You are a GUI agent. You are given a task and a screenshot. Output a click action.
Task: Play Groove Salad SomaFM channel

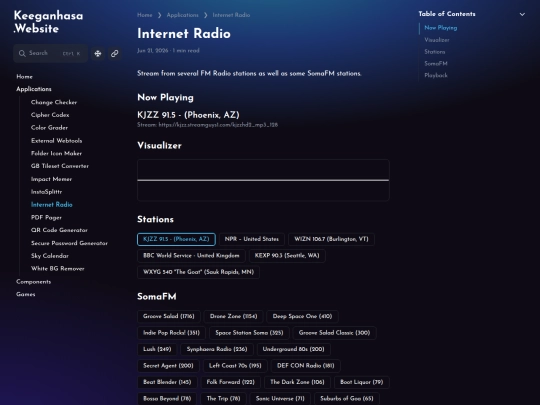pyautogui.click(x=169, y=316)
